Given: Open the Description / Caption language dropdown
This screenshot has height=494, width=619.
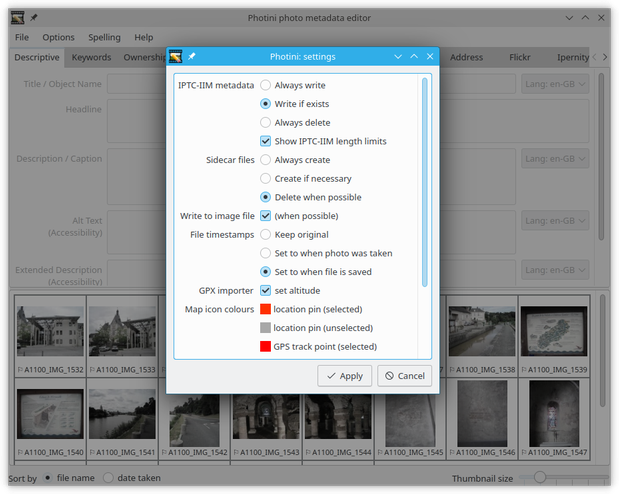Looking at the screenshot, I should (x=555, y=159).
